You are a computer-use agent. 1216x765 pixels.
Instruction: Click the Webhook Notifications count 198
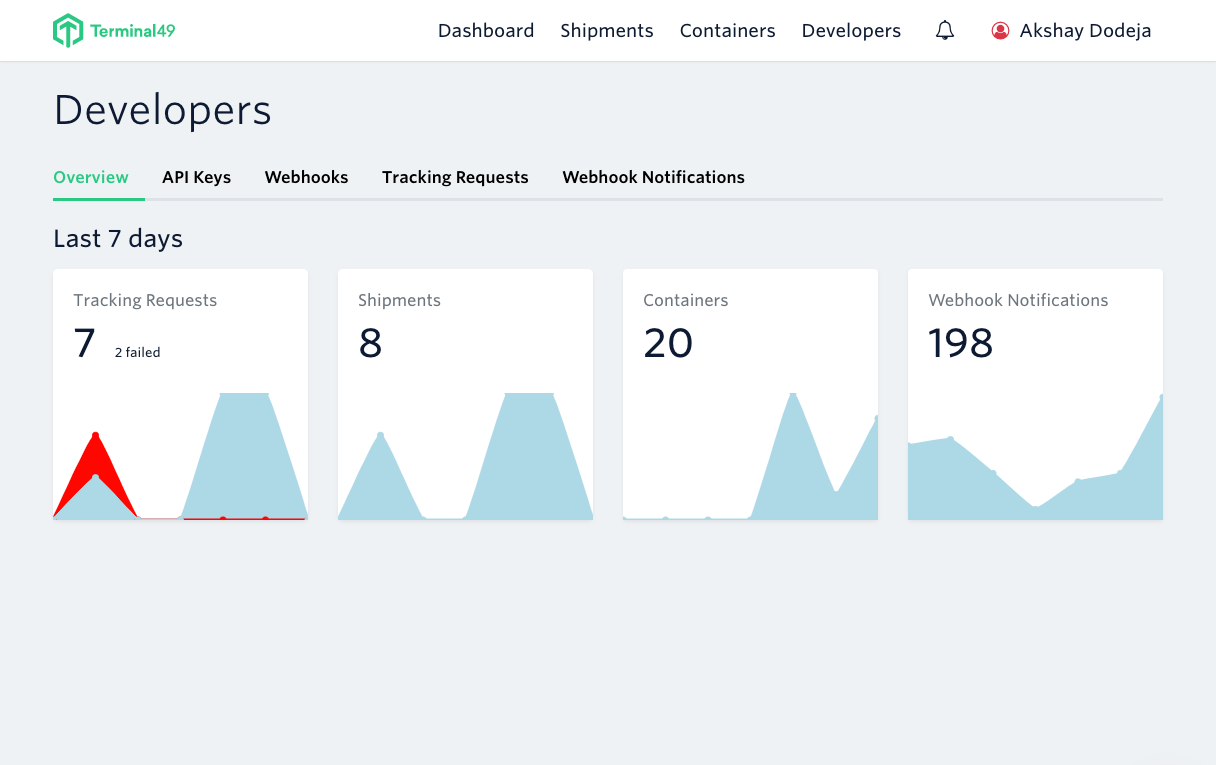(960, 343)
